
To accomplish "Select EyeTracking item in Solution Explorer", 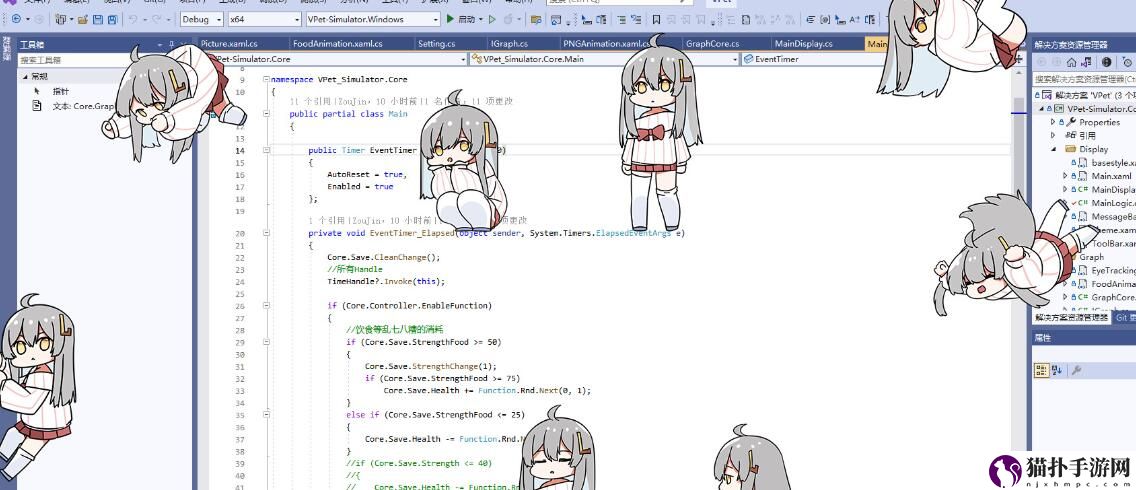I will coord(1113,270).
